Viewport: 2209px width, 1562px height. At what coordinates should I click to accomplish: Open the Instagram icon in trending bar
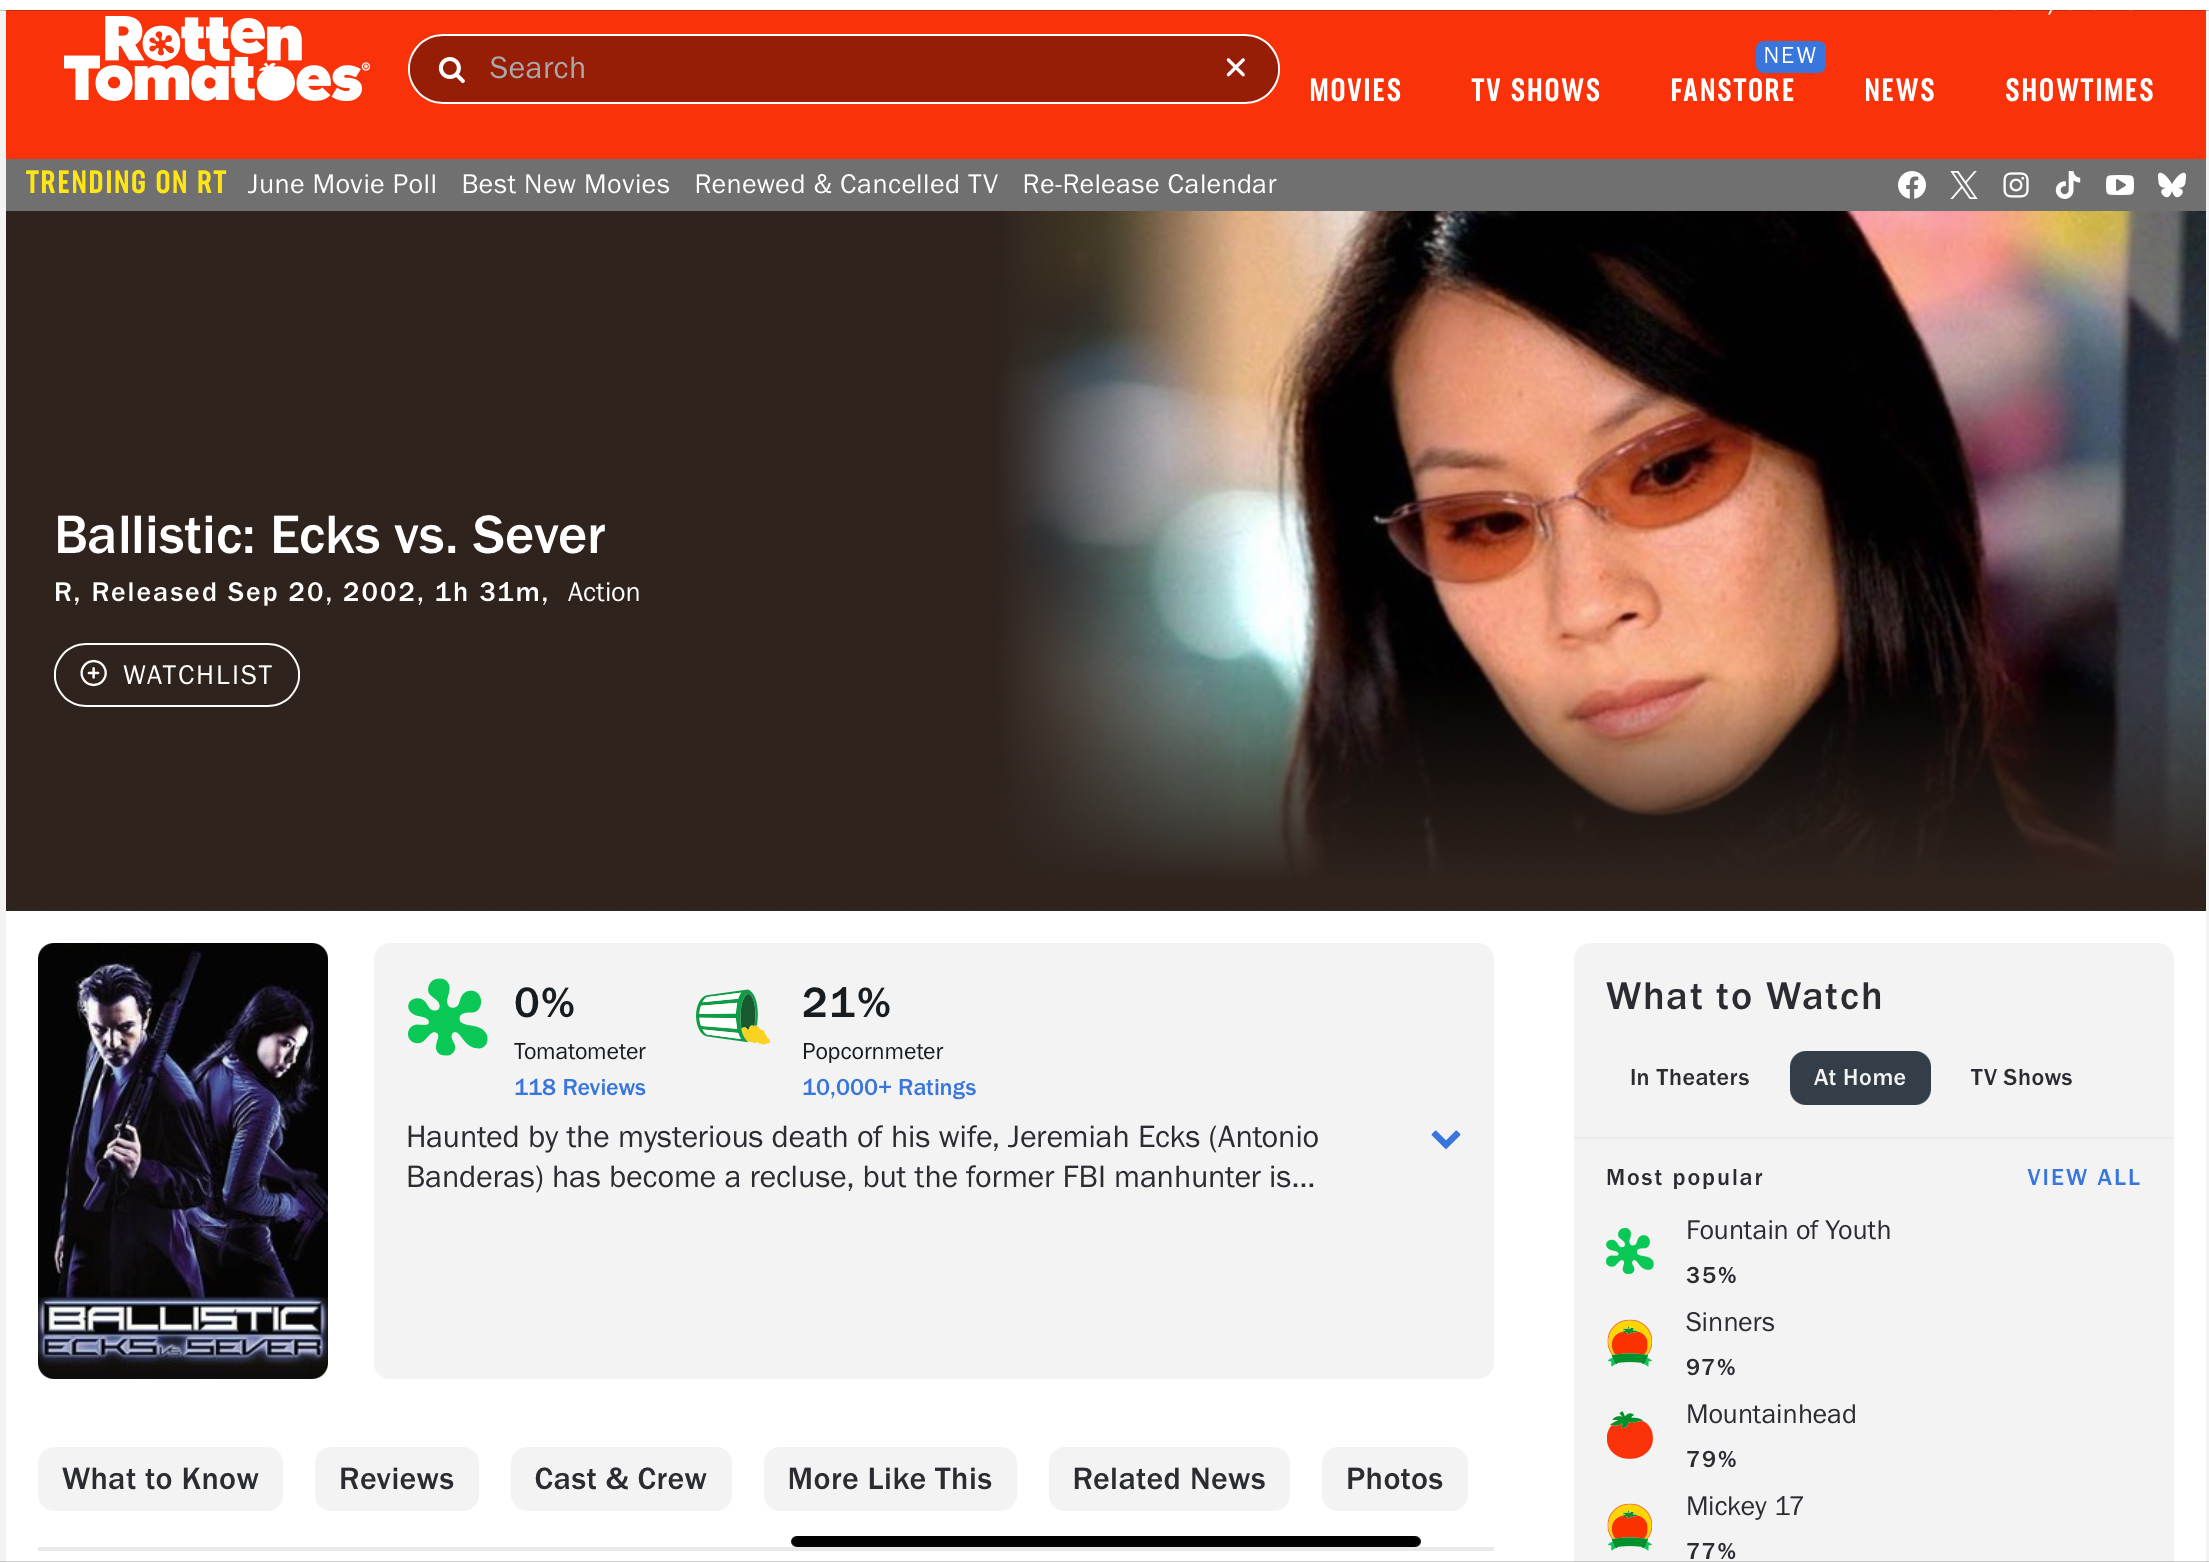2015,185
